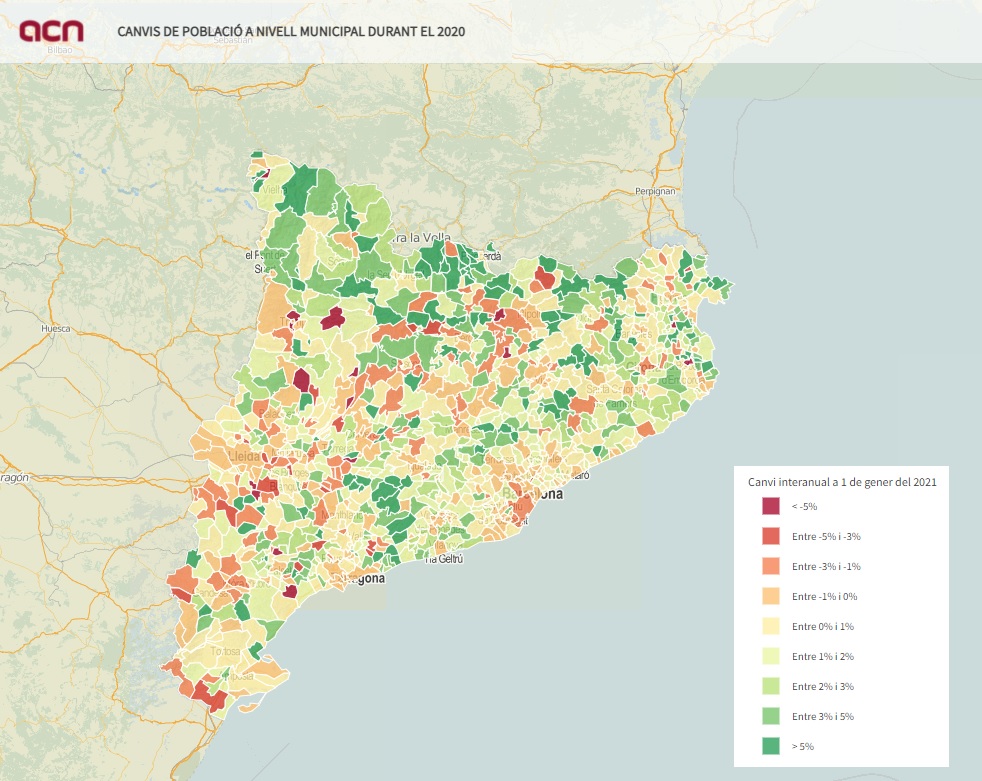Click the legend title 'Canvi interanual'
Viewport: 982px width, 781px height.
click(841, 482)
